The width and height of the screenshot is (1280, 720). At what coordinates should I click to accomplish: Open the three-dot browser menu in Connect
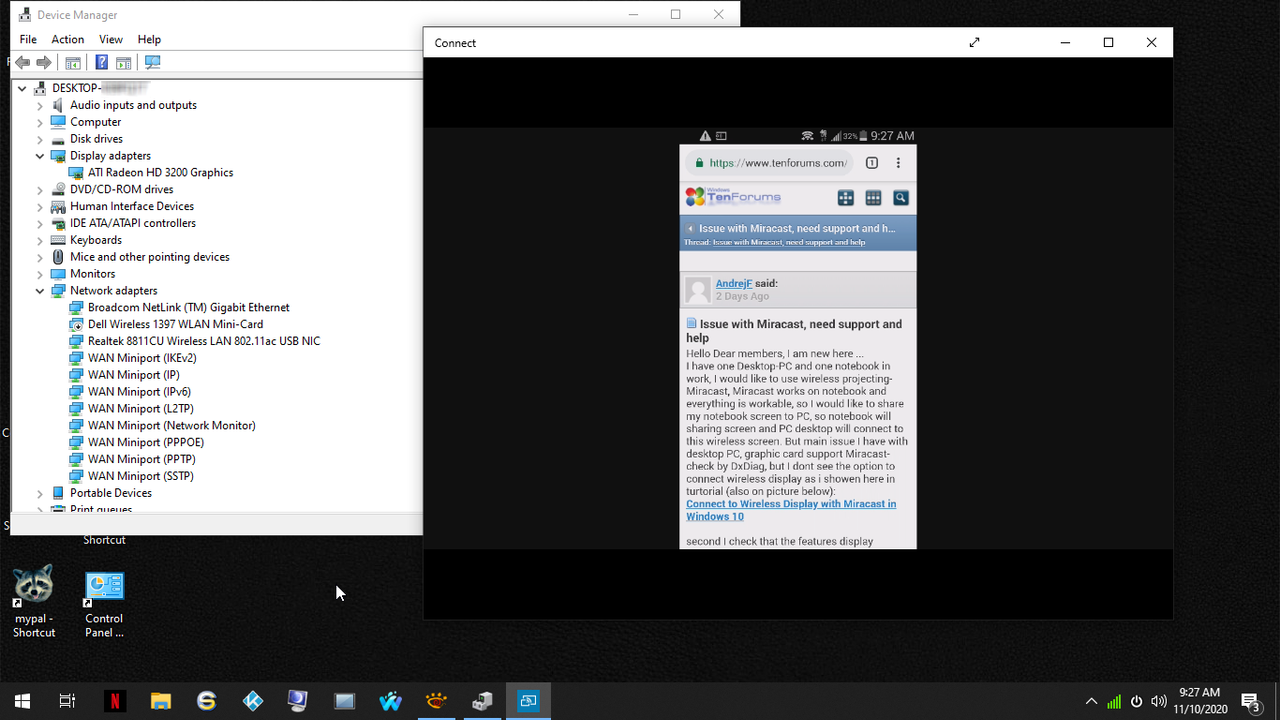click(x=898, y=163)
